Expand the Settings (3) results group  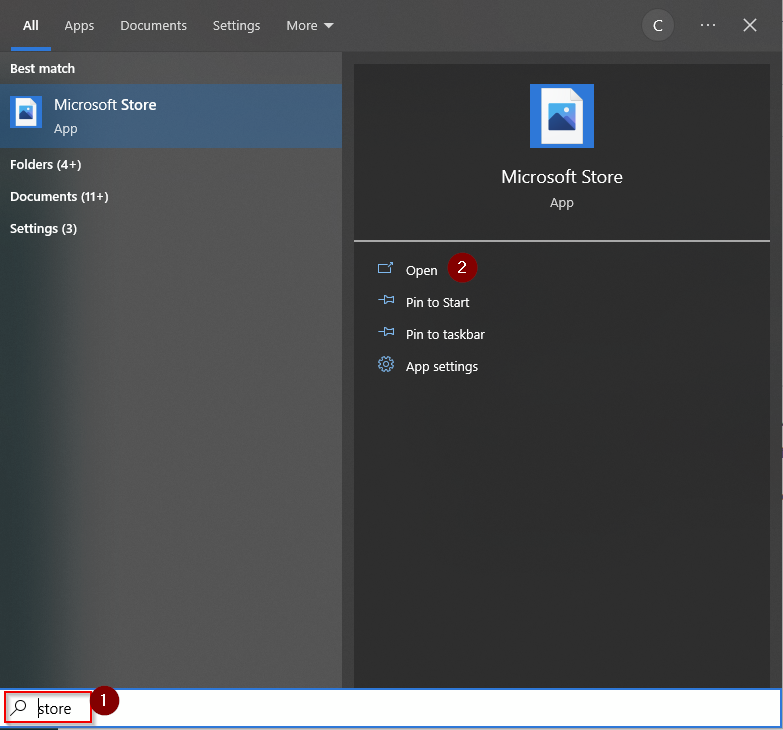pos(43,229)
